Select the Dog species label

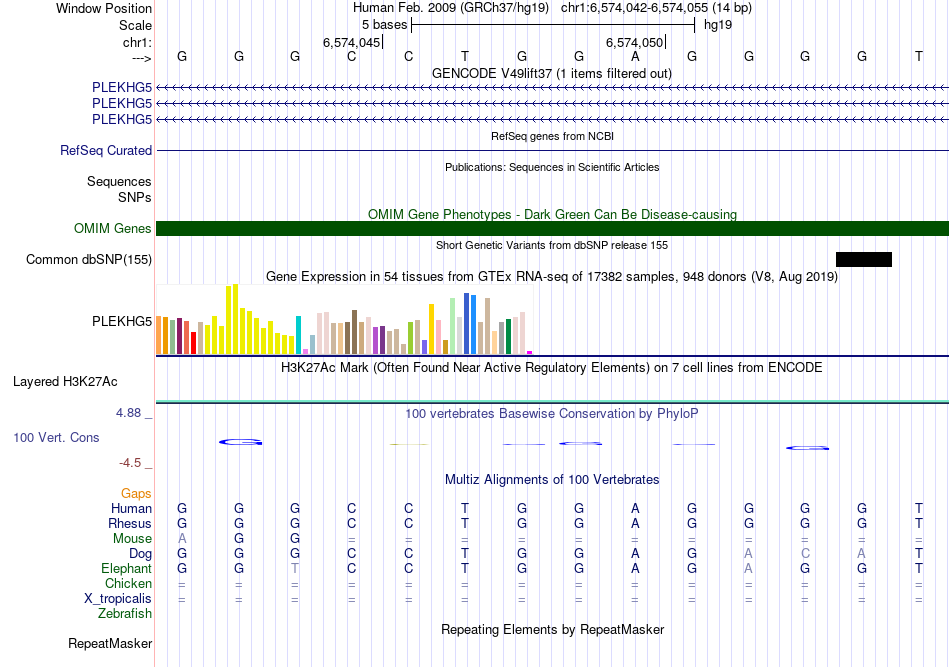(141, 554)
